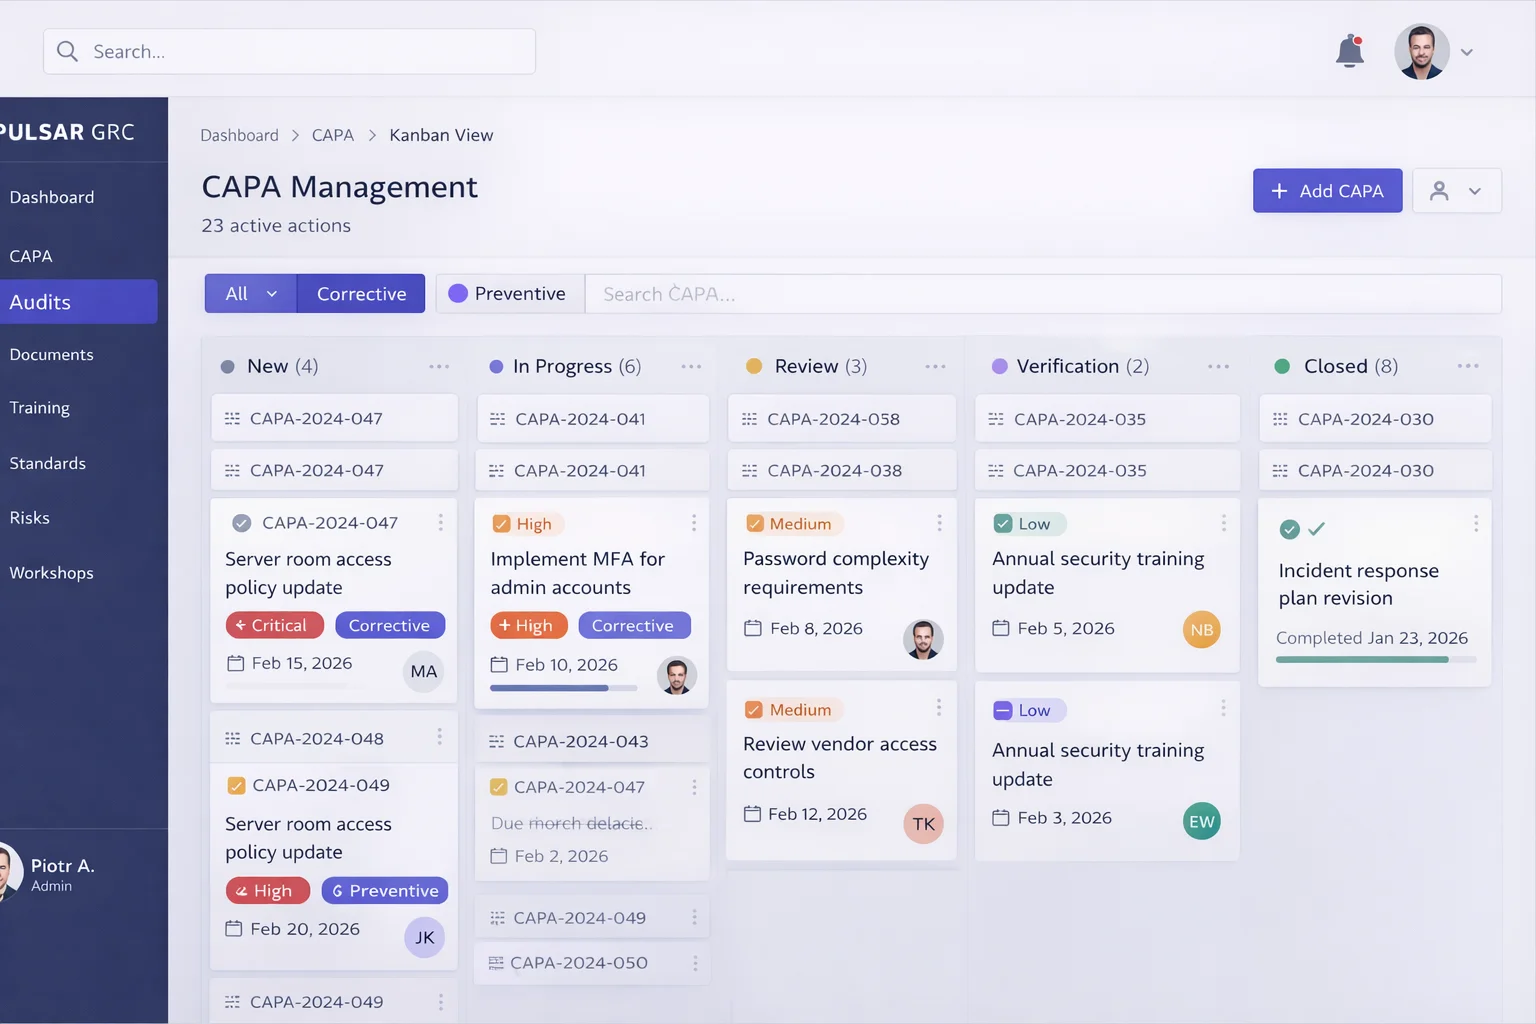The height and width of the screenshot is (1024, 1536).
Task: Open the person filter icon near Add CAPA
Action: click(1440, 190)
